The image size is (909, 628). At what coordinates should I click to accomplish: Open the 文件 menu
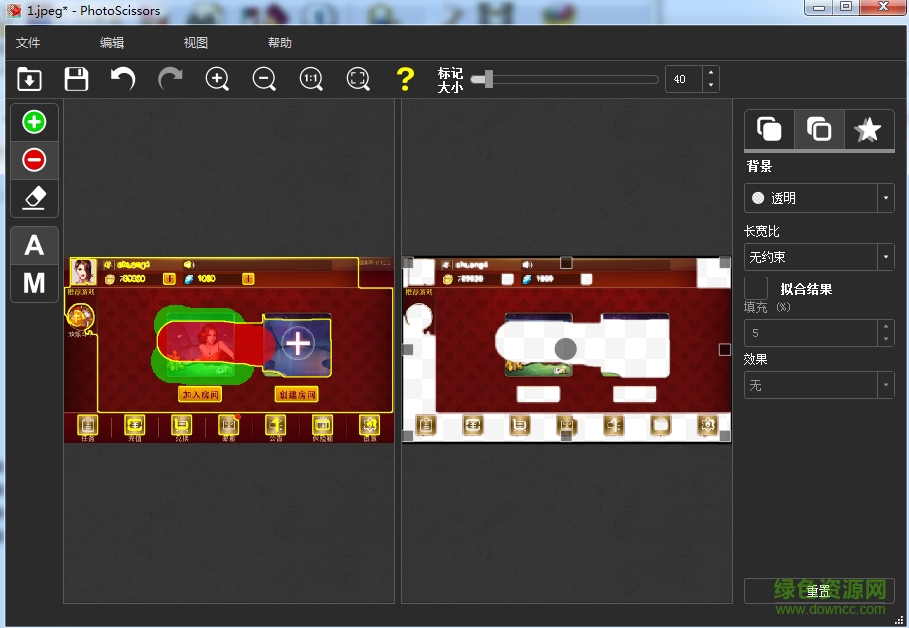(x=28, y=43)
